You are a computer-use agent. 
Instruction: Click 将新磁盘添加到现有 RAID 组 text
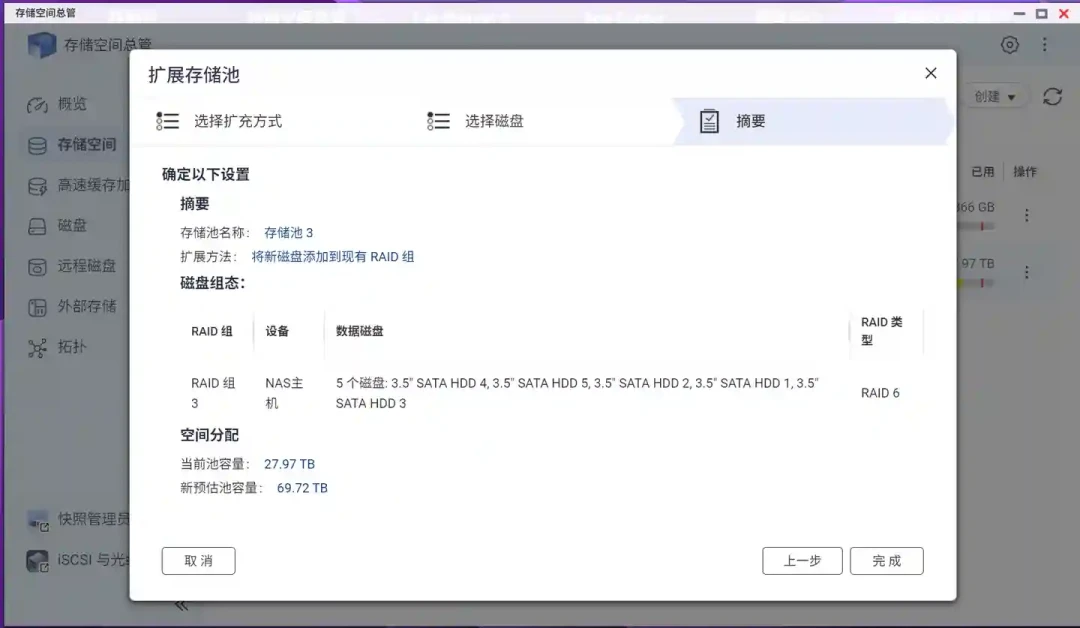point(333,257)
